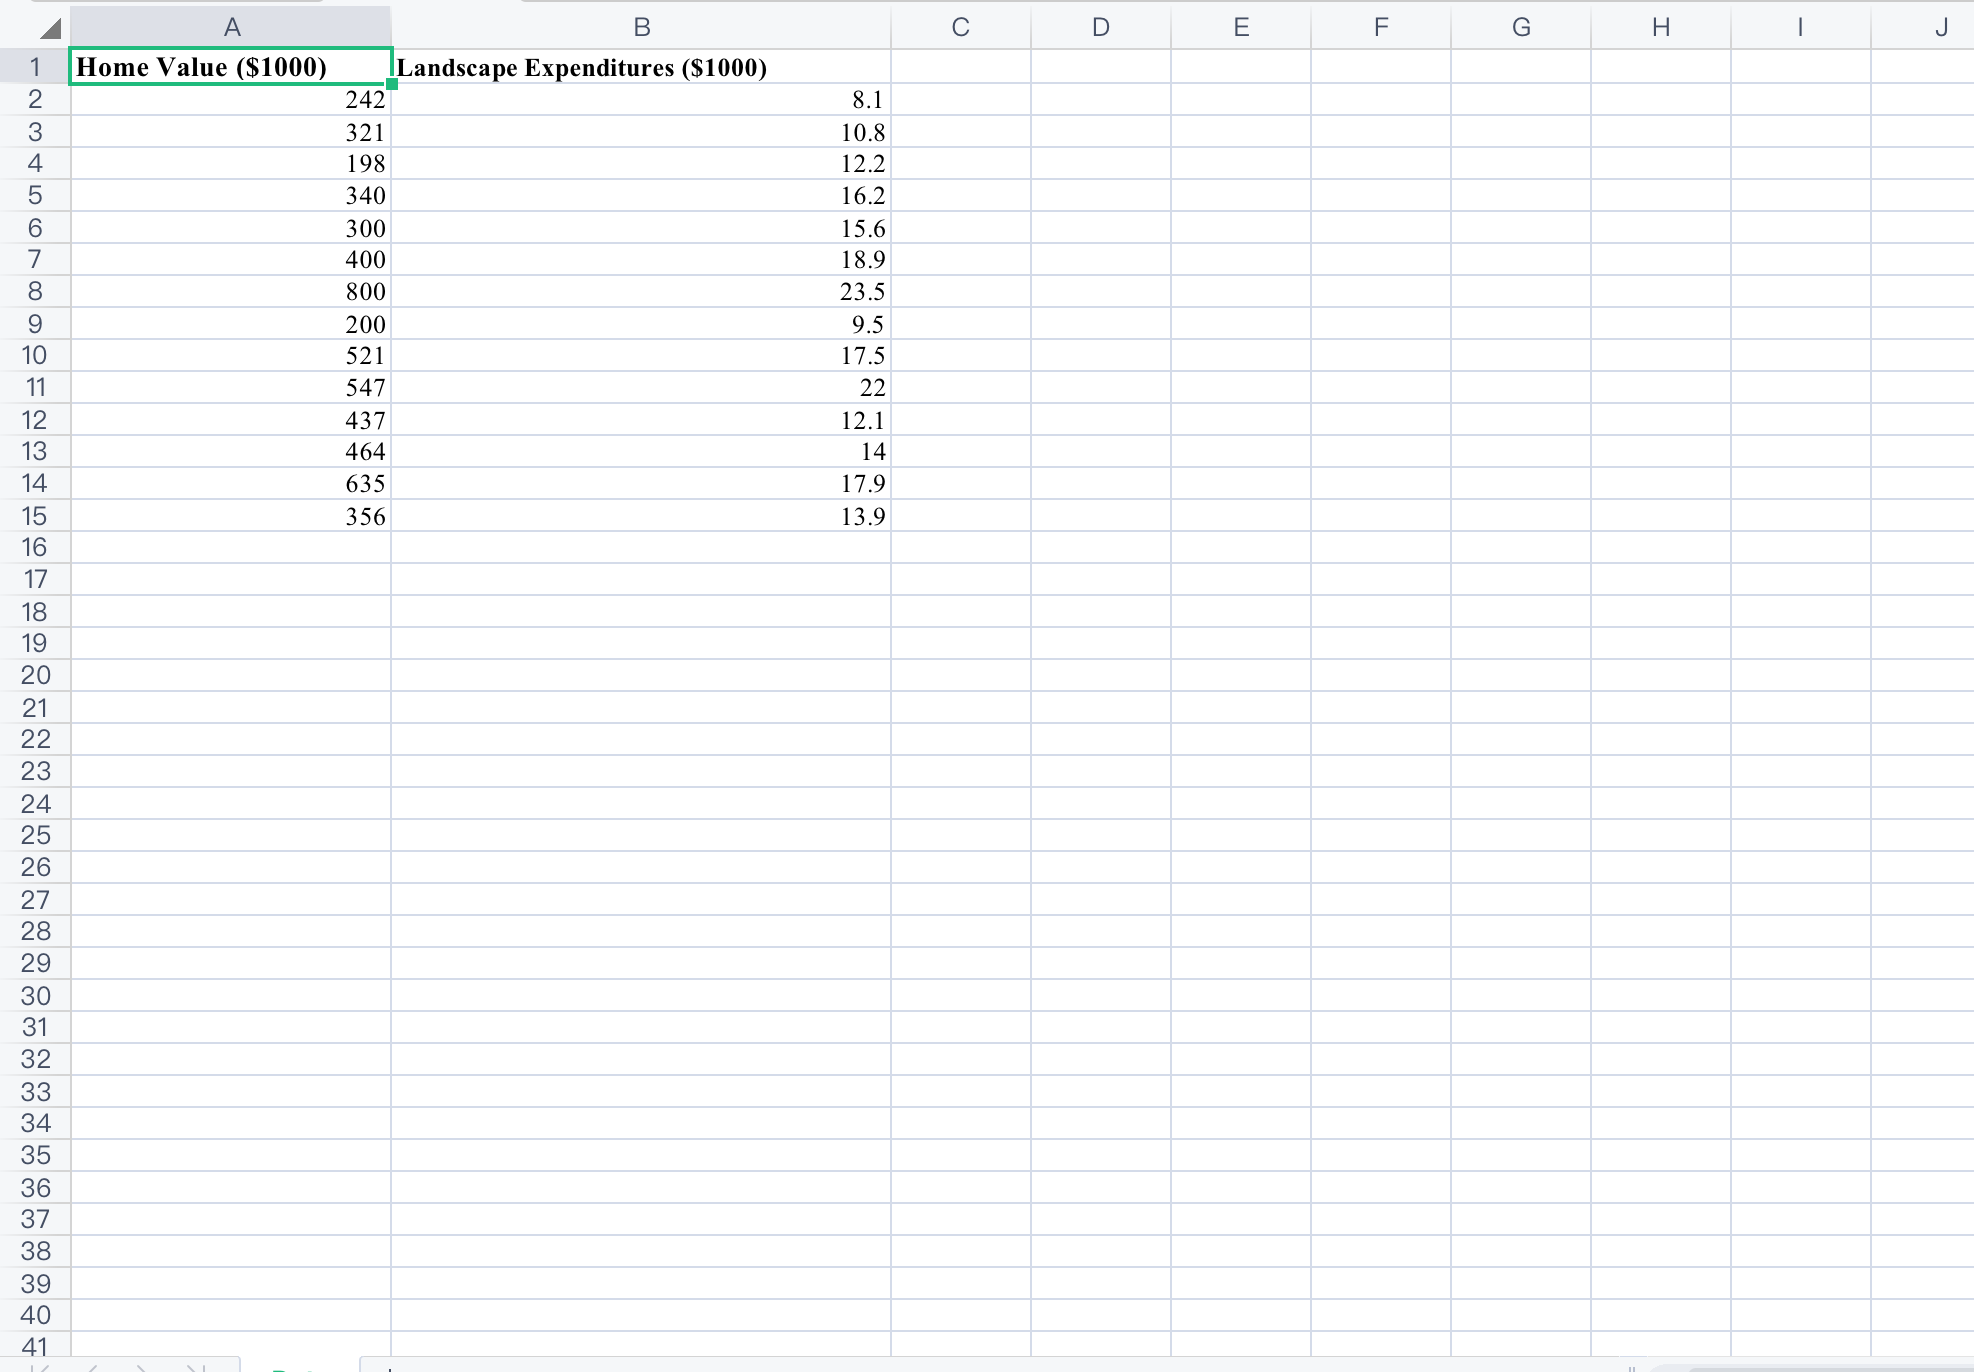Select the cell showing 8.1
Image resolution: width=1974 pixels, height=1372 pixels.
pyautogui.click(x=641, y=99)
